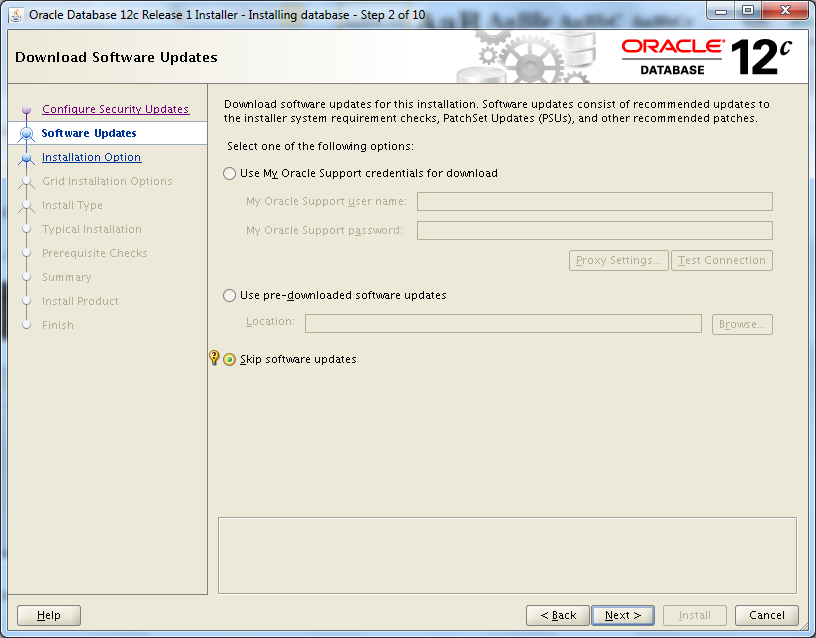Click the 'Select one of the following options:' text

click(x=321, y=146)
